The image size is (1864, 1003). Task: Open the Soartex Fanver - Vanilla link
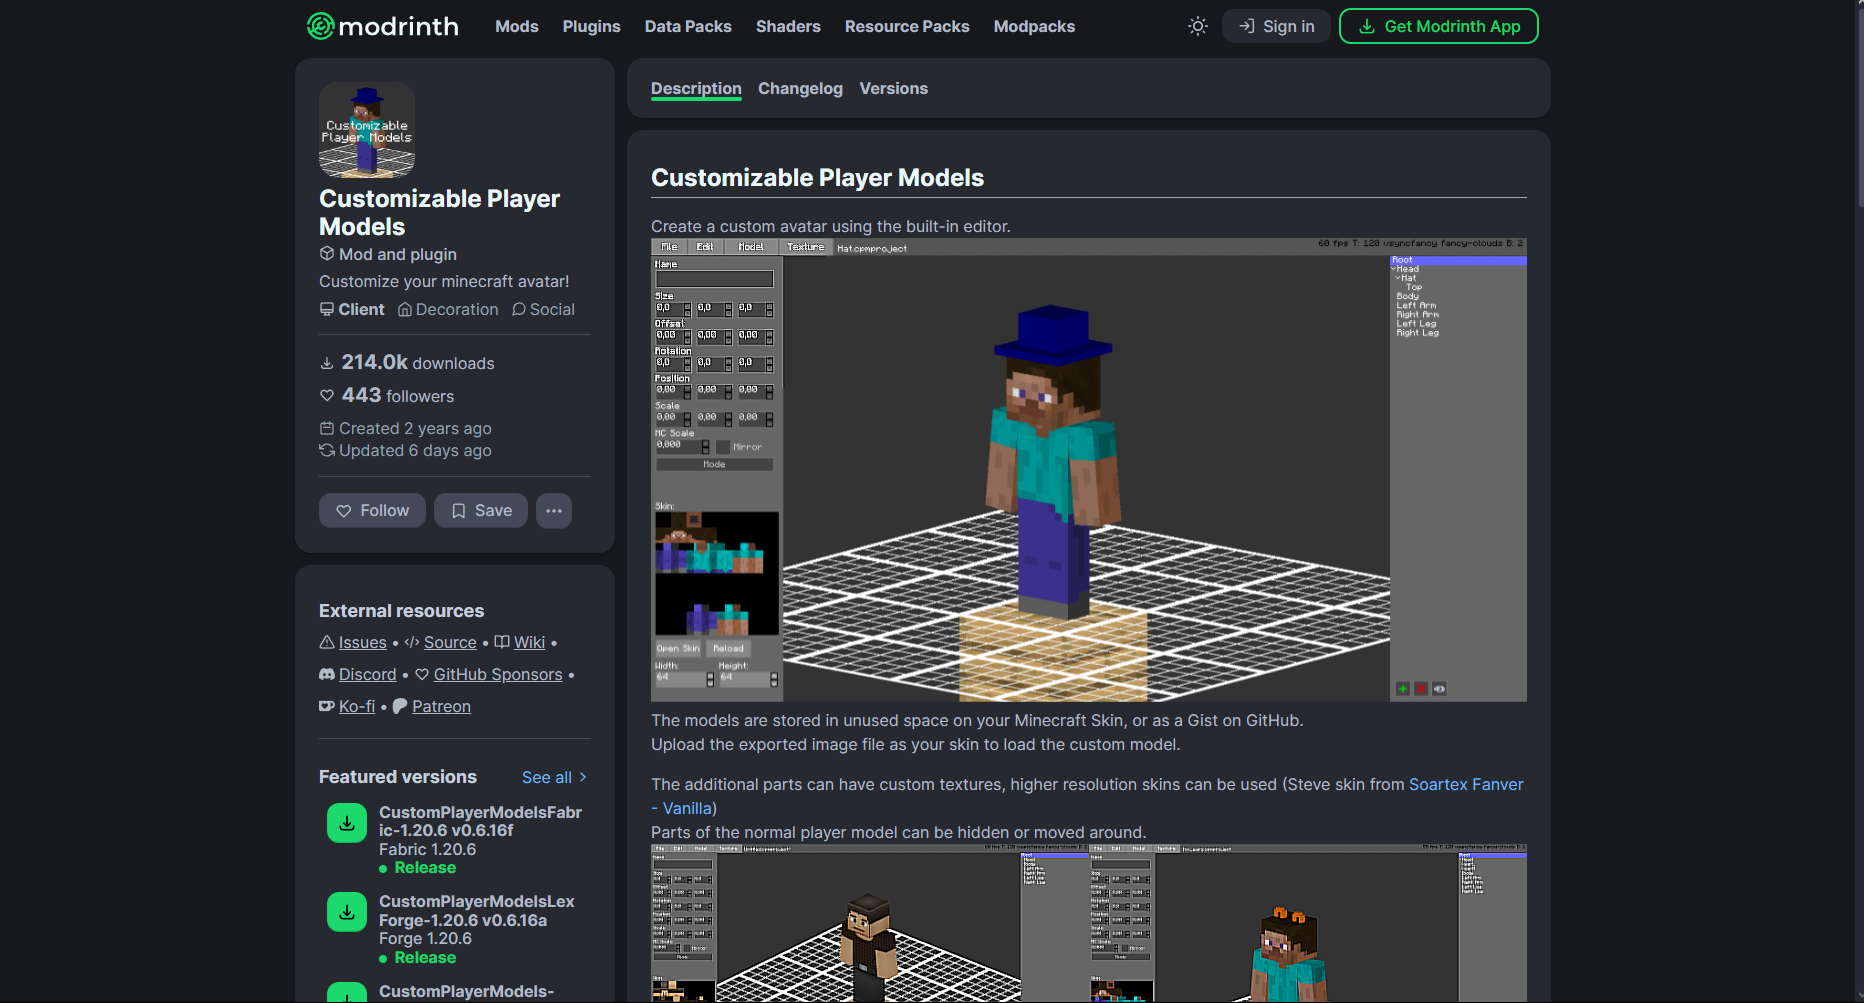(x=1466, y=784)
